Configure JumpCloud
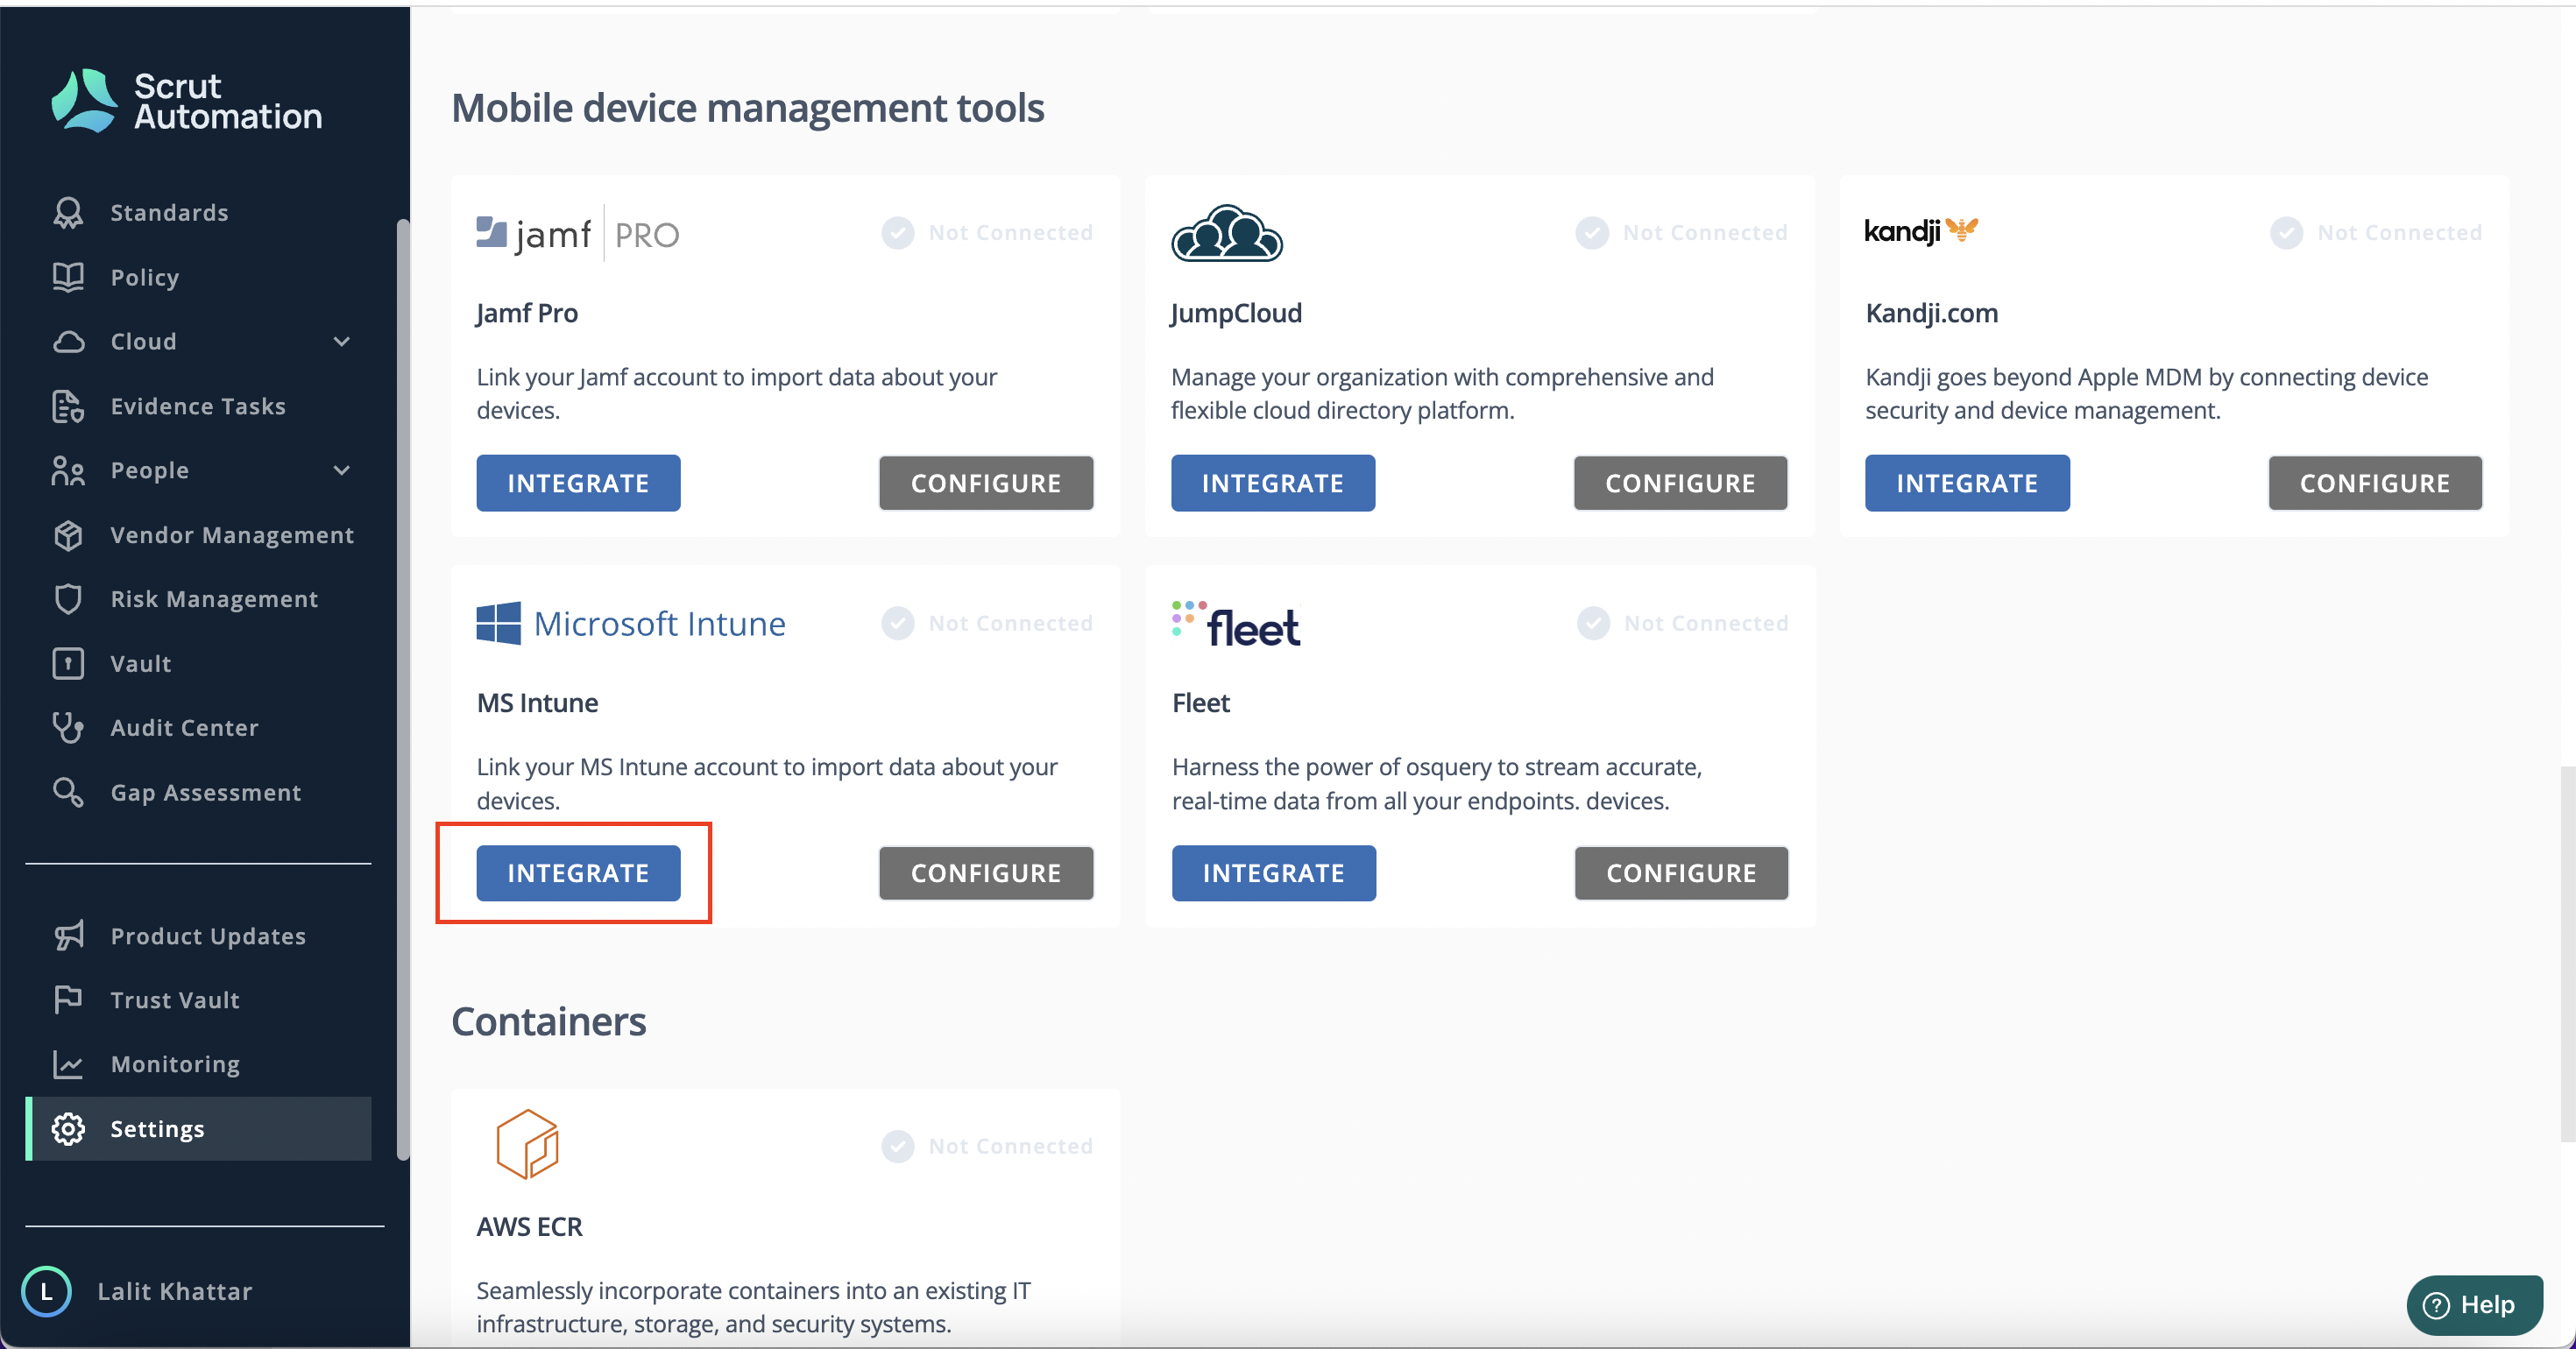 click(x=1680, y=483)
